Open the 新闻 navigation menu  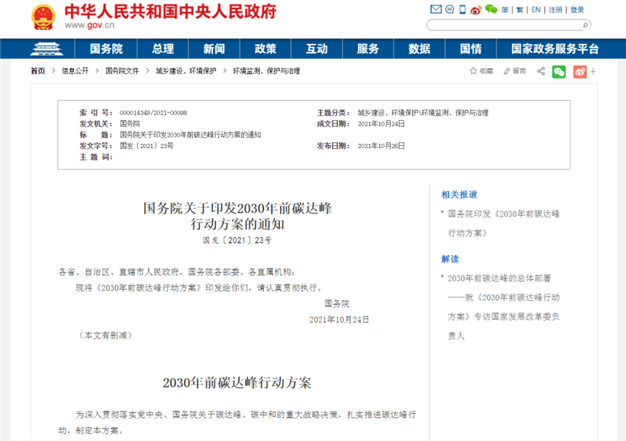(x=214, y=49)
